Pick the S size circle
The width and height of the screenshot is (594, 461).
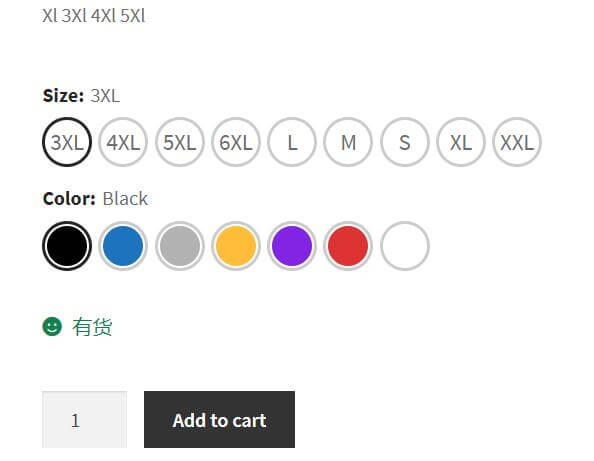[405, 142]
